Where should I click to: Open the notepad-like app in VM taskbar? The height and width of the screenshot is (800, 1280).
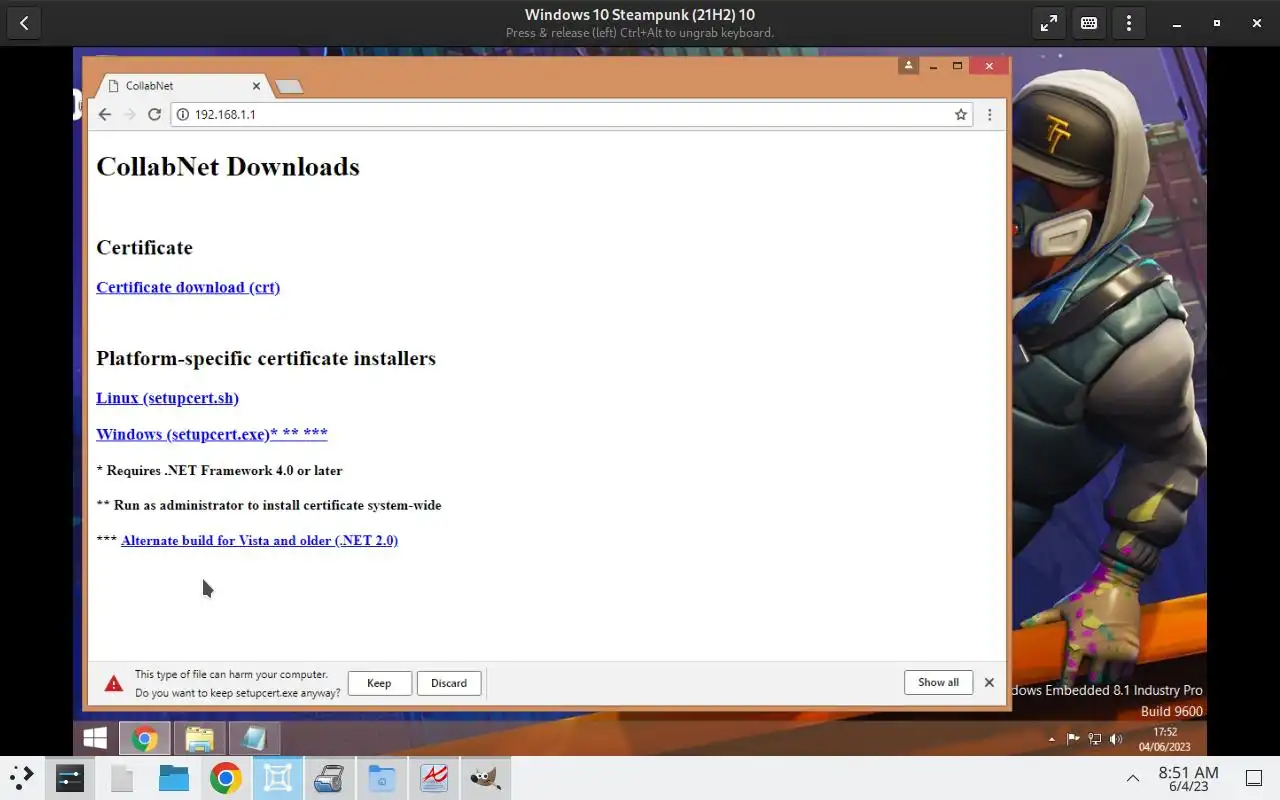tap(254, 739)
